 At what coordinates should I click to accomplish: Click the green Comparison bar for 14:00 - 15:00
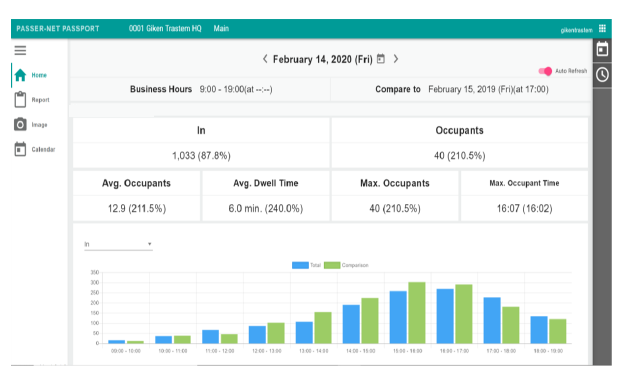(370, 321)
